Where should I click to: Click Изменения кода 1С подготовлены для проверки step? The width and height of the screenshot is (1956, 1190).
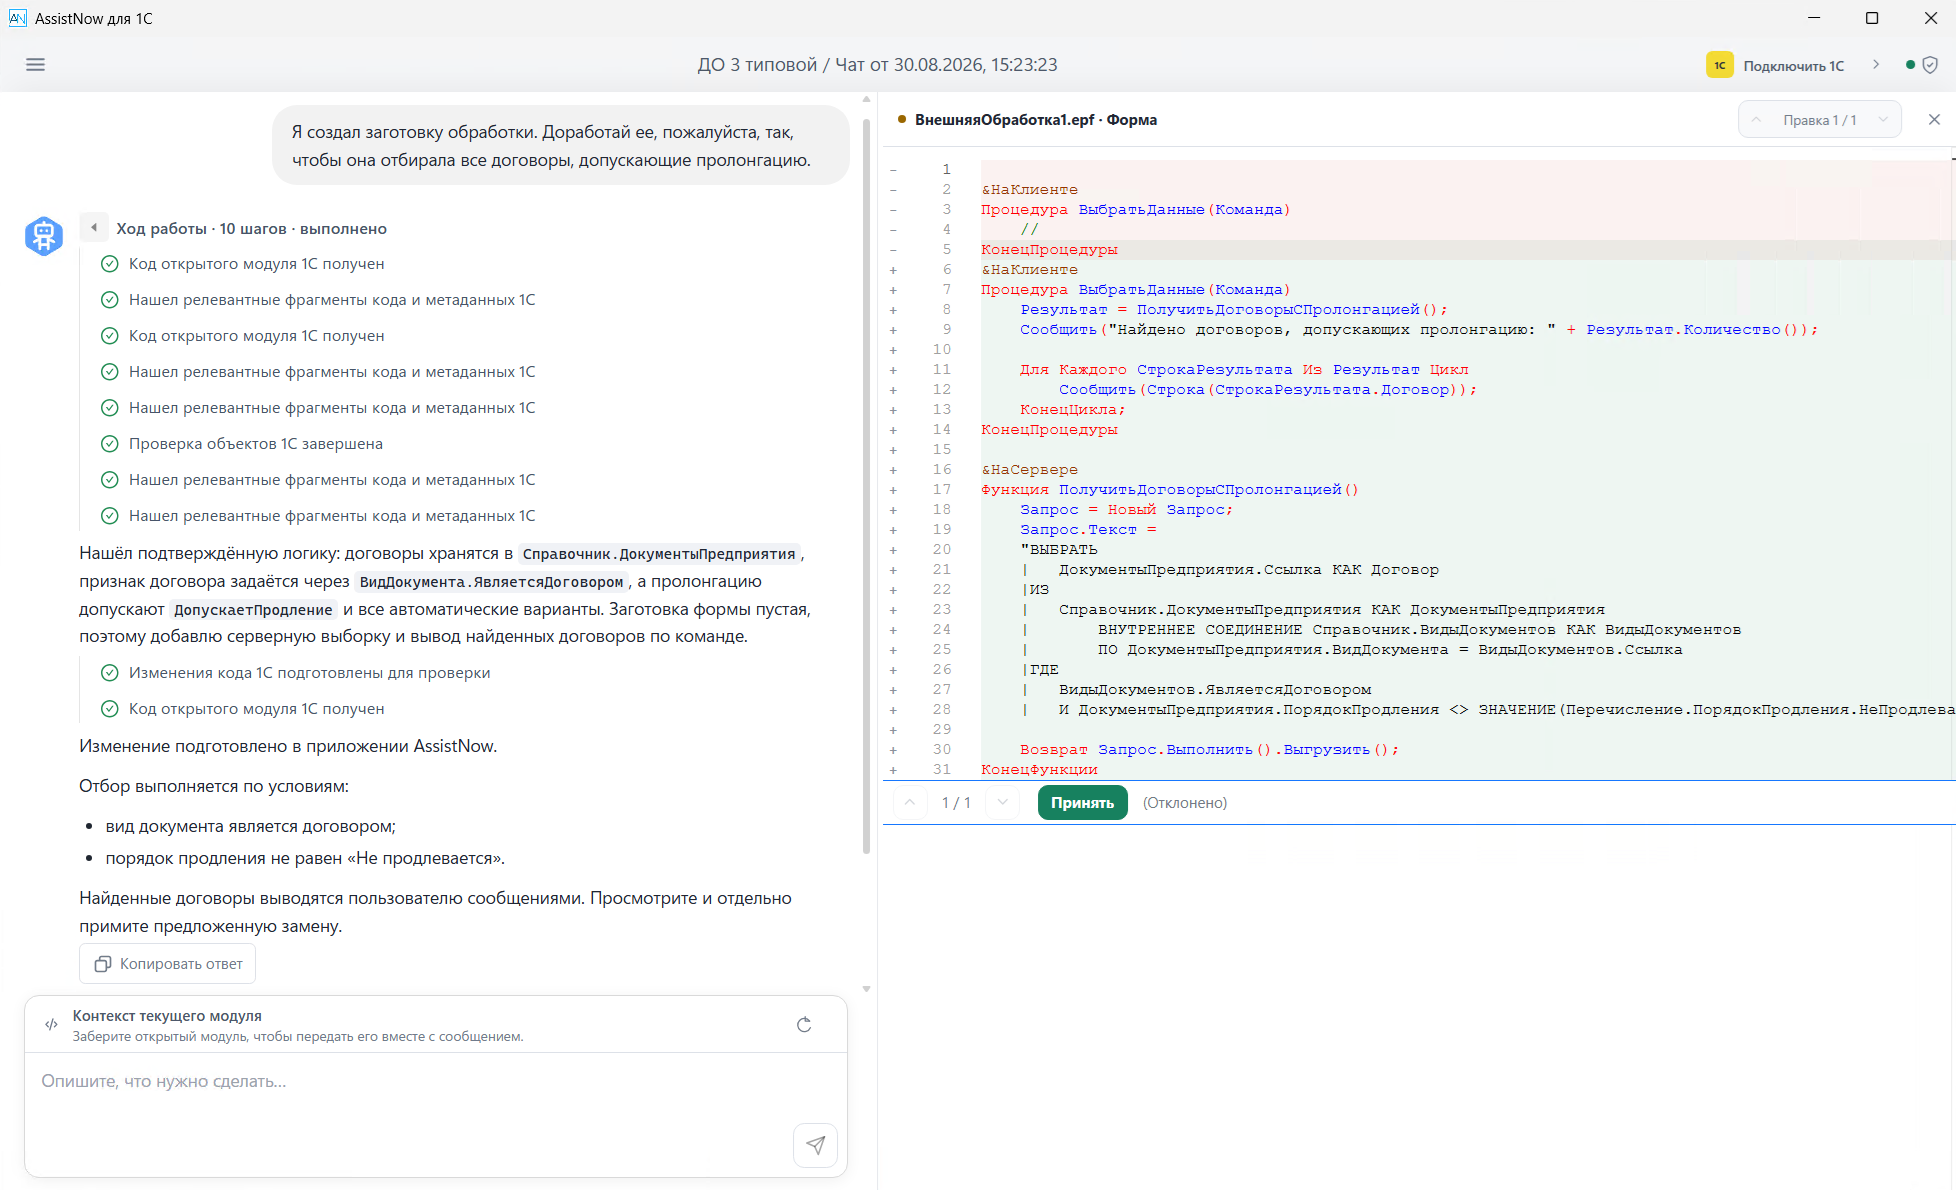[x=309, y=673]
